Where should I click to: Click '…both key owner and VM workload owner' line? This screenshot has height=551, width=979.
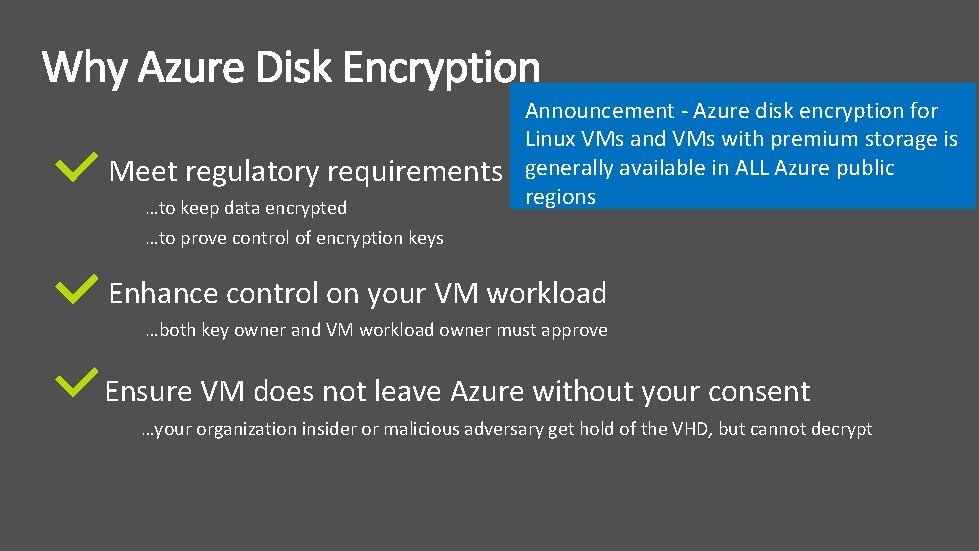pos(376,330)
